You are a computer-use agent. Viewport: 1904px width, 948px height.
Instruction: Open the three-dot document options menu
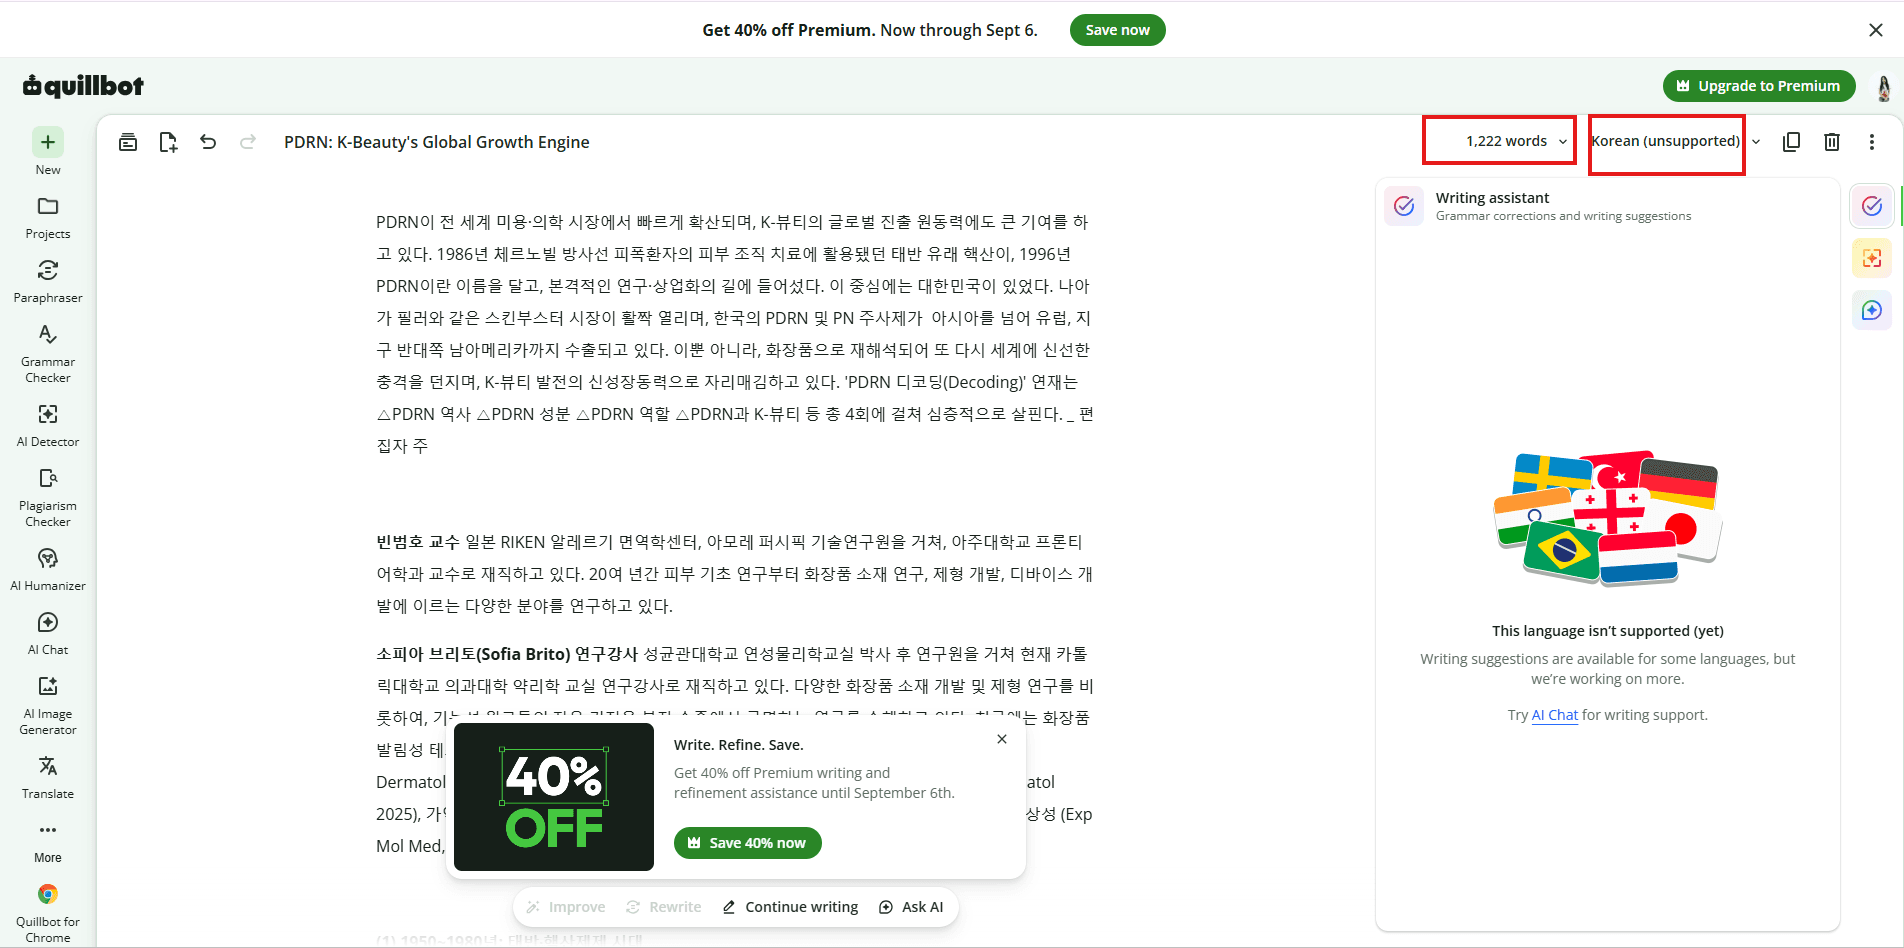click(1872, 142)
